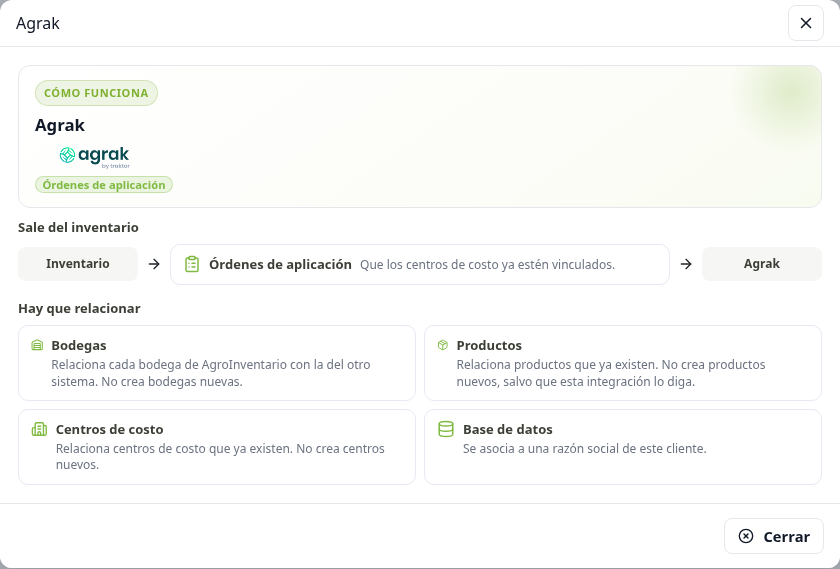Click the X-circle icon in the Cerrar button
Viewport: 840px width, 569px height.
click(746, 536)
